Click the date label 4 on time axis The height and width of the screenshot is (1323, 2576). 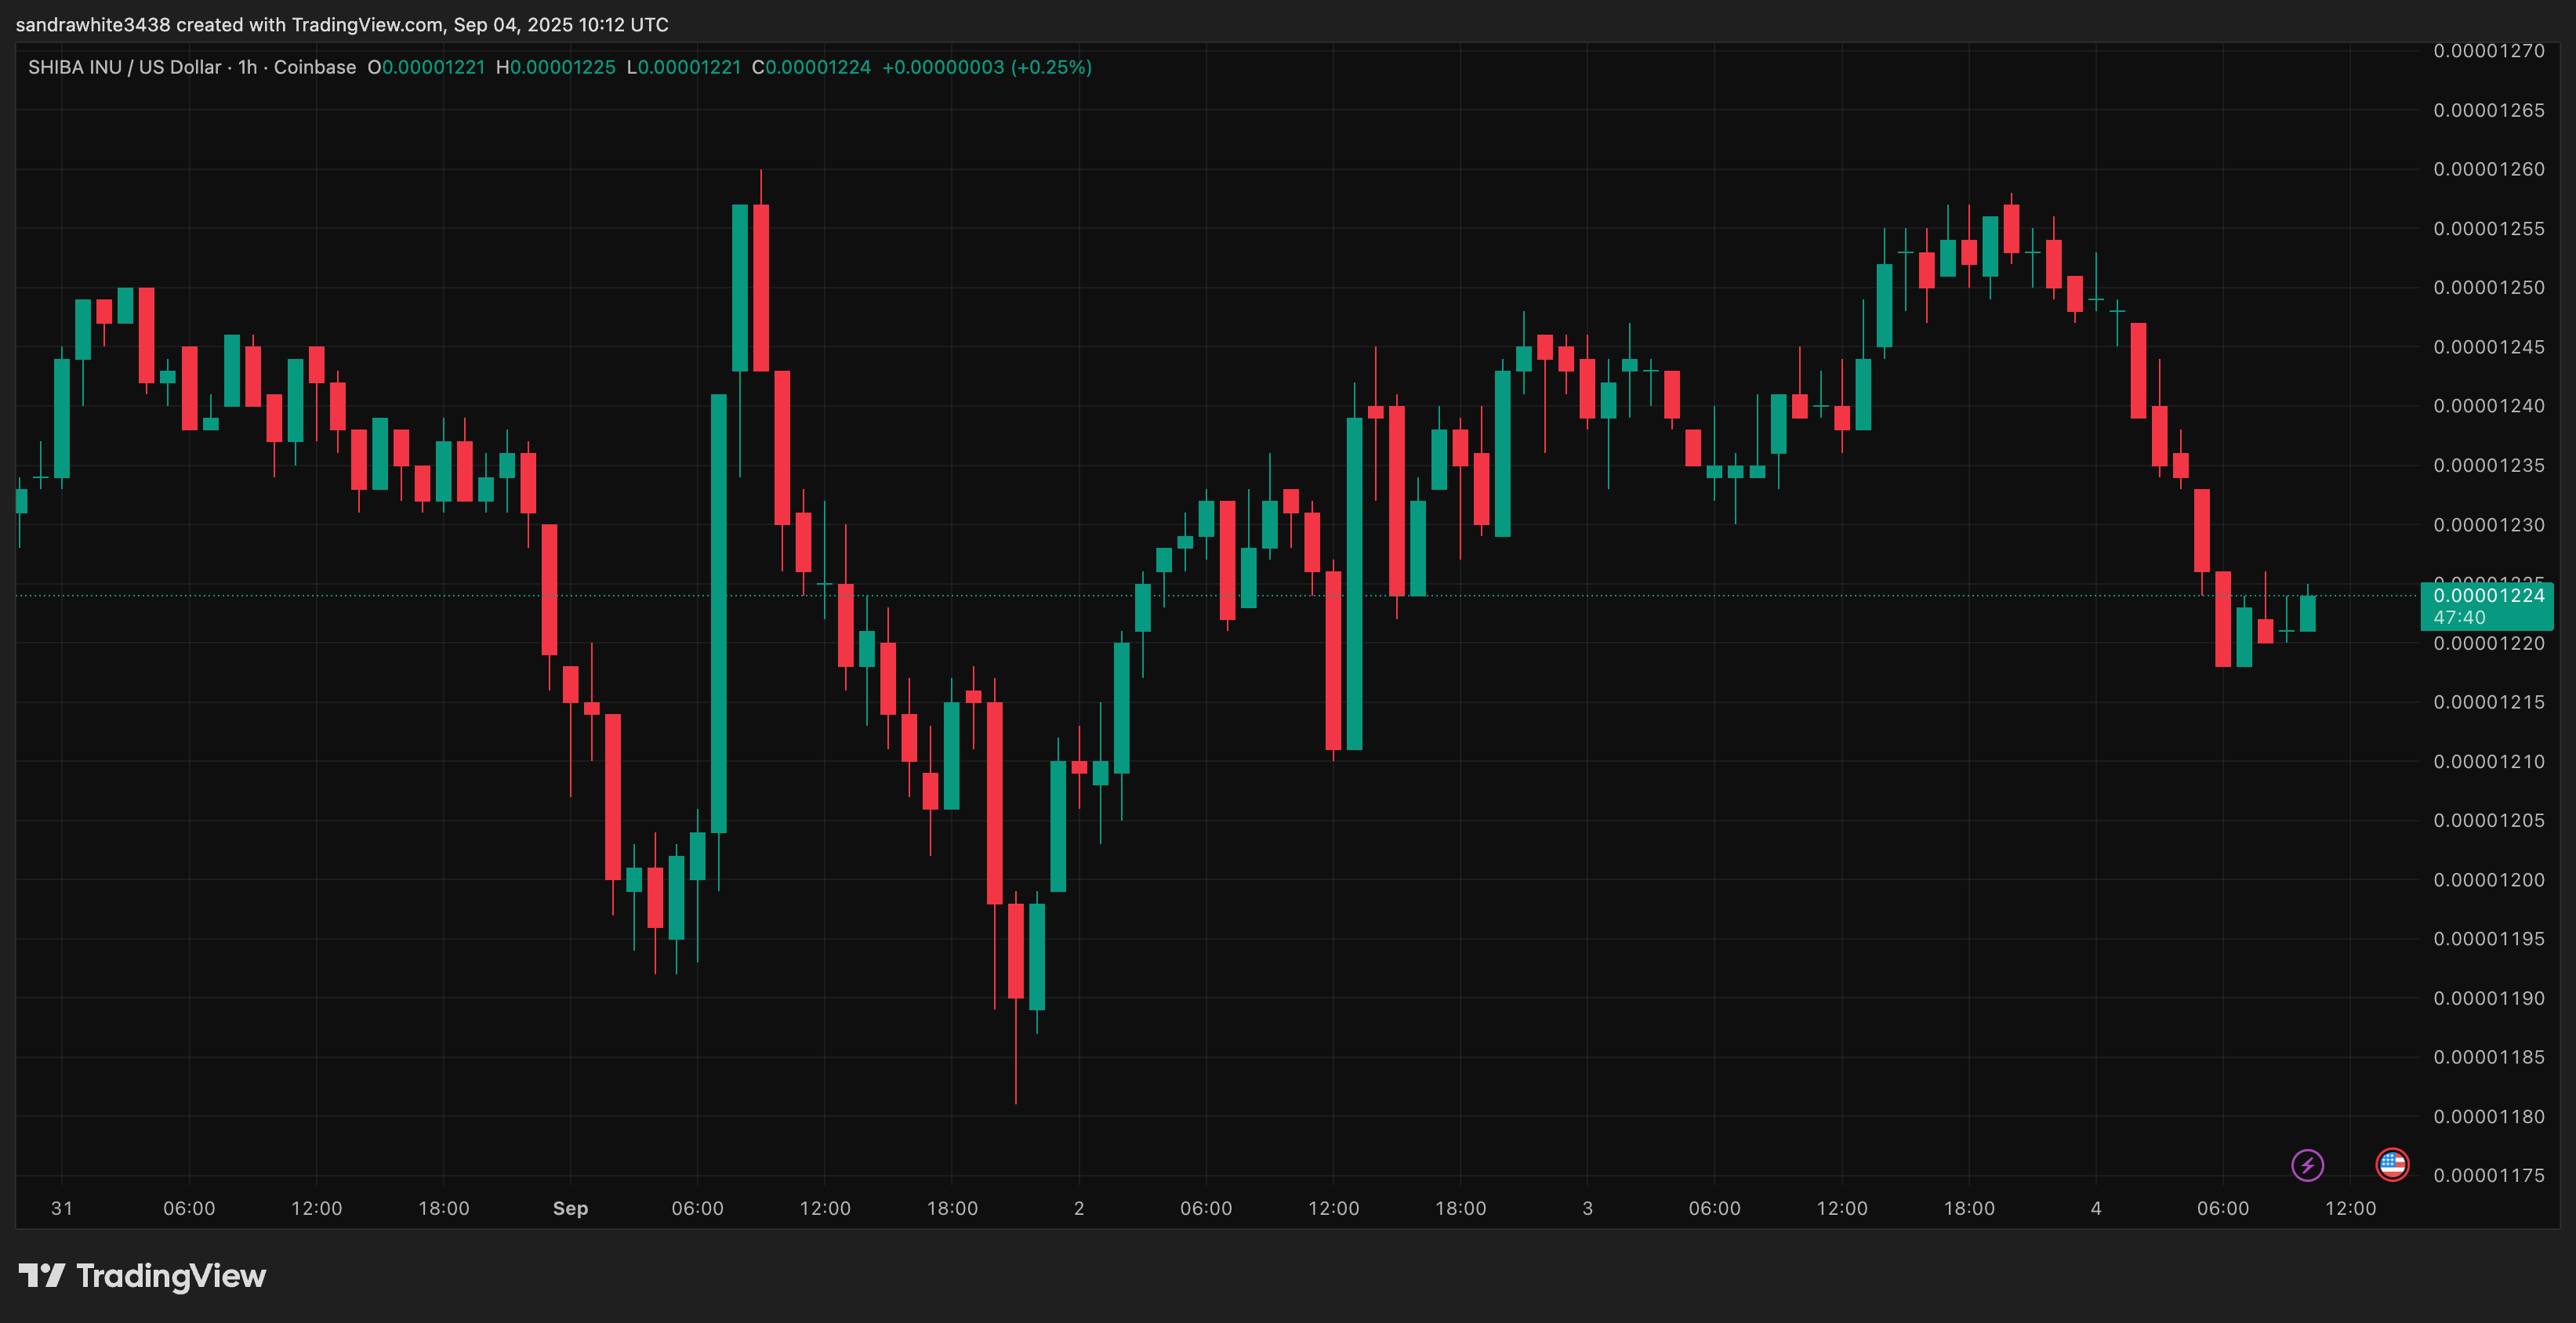(x=2096, y=1208)
